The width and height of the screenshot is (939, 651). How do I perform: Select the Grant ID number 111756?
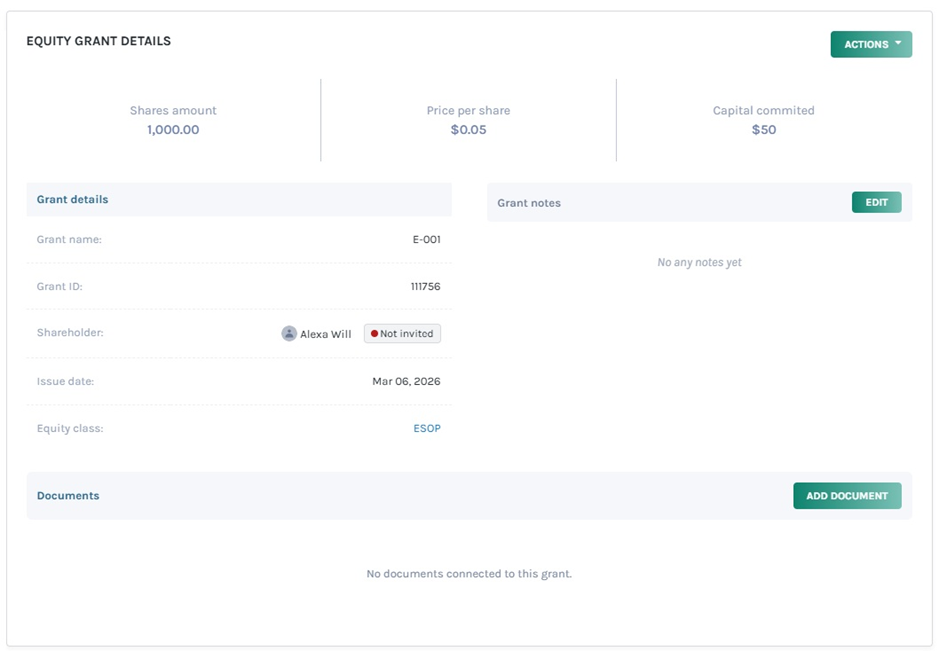click(x=425, y=286)
